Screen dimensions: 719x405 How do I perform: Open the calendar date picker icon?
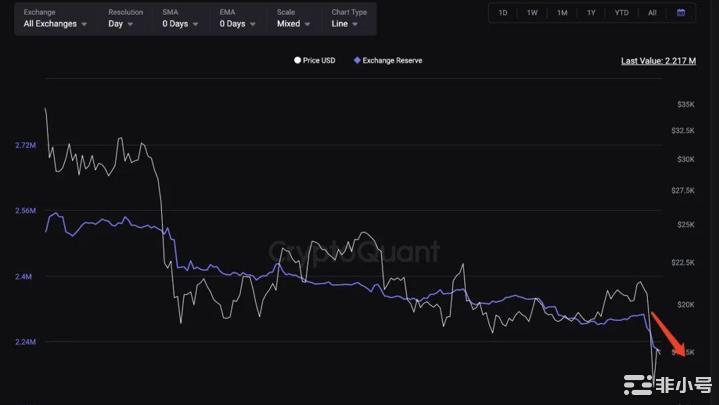(x=681, y=13)
